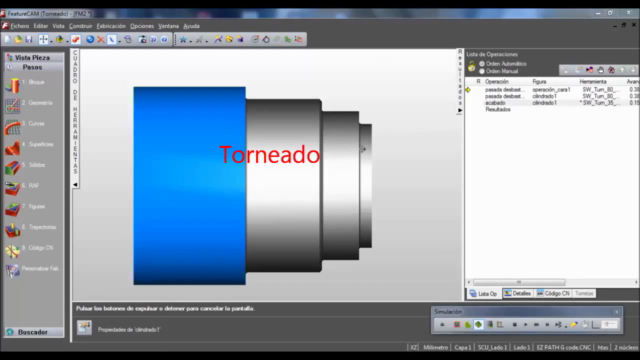Click the hand icon in operations toolbar
Image resolution: width=640 pixels, height=360 pixels.
tap(600, 70)
